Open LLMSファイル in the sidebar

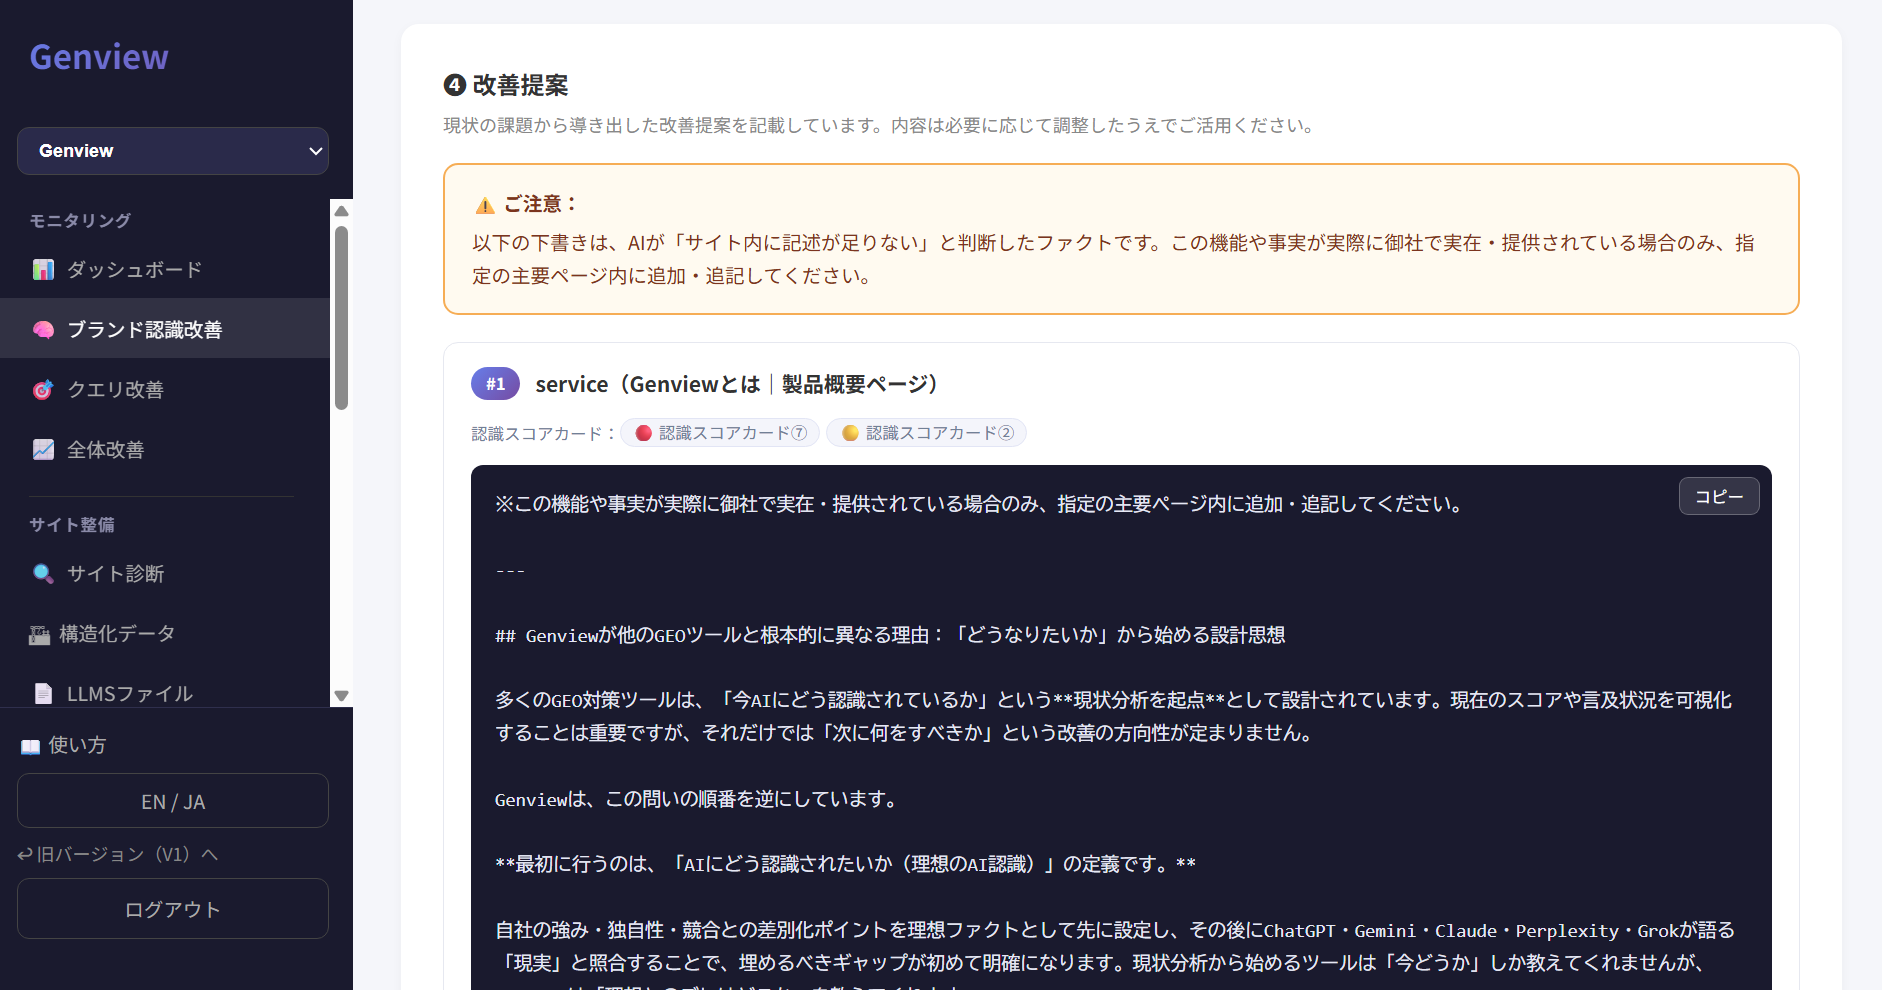[x=165, y=693]
